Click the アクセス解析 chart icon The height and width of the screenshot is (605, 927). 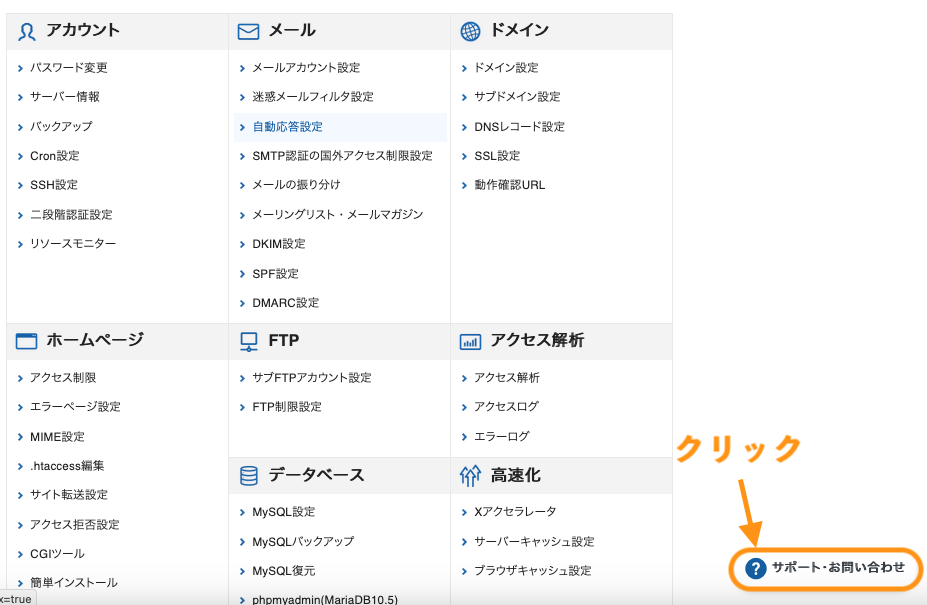point(470,341)
